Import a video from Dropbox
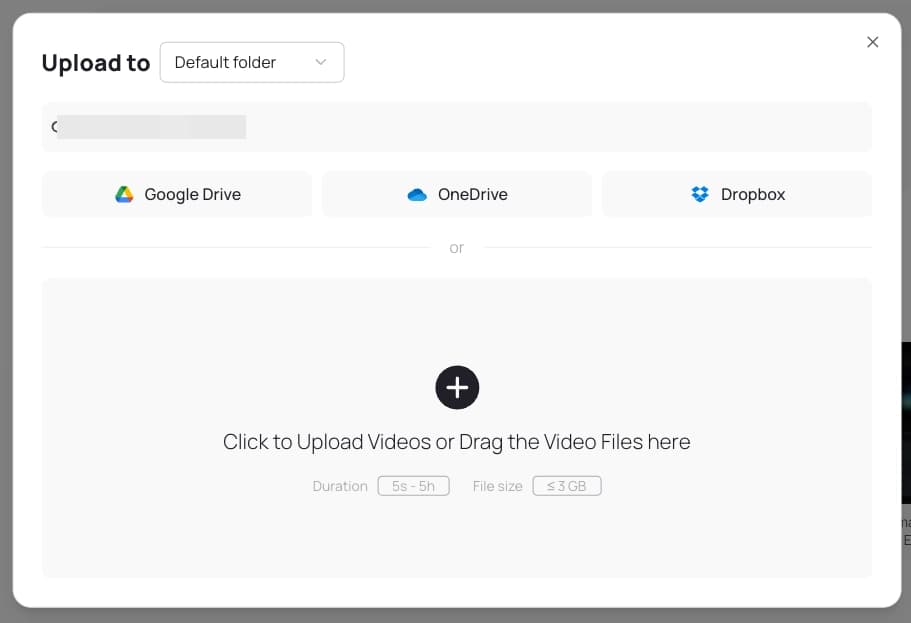This screenshot has height=623, width=911. click(x=736, y=194)
